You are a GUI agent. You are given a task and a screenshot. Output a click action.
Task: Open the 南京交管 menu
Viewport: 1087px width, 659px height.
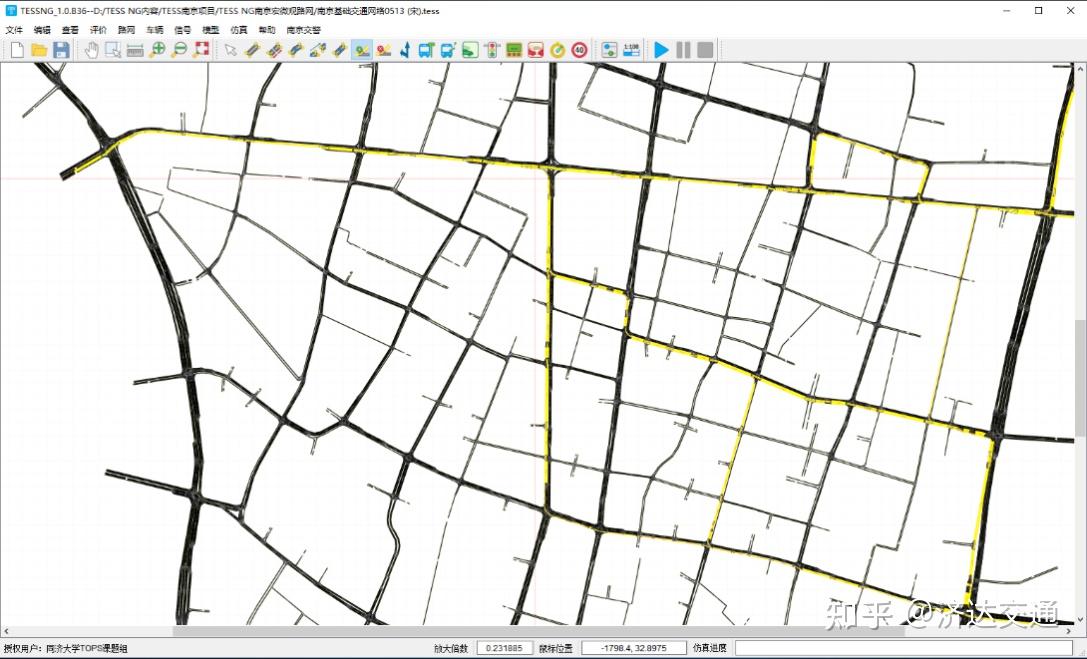pos(304,30)
